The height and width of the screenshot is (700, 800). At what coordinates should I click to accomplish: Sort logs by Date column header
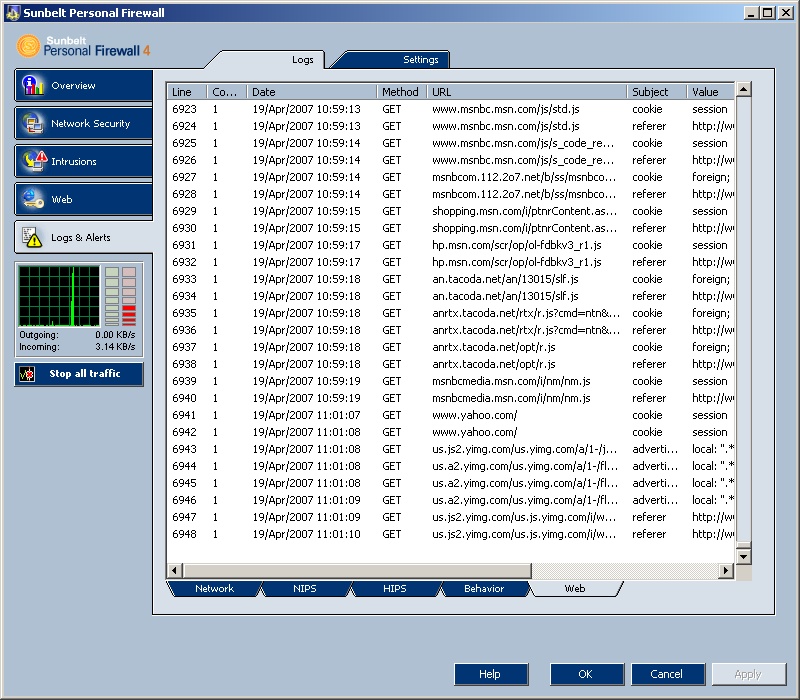311,92
